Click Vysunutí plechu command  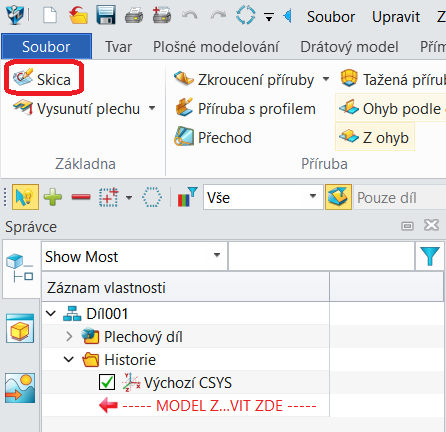(x=76, y=109)
